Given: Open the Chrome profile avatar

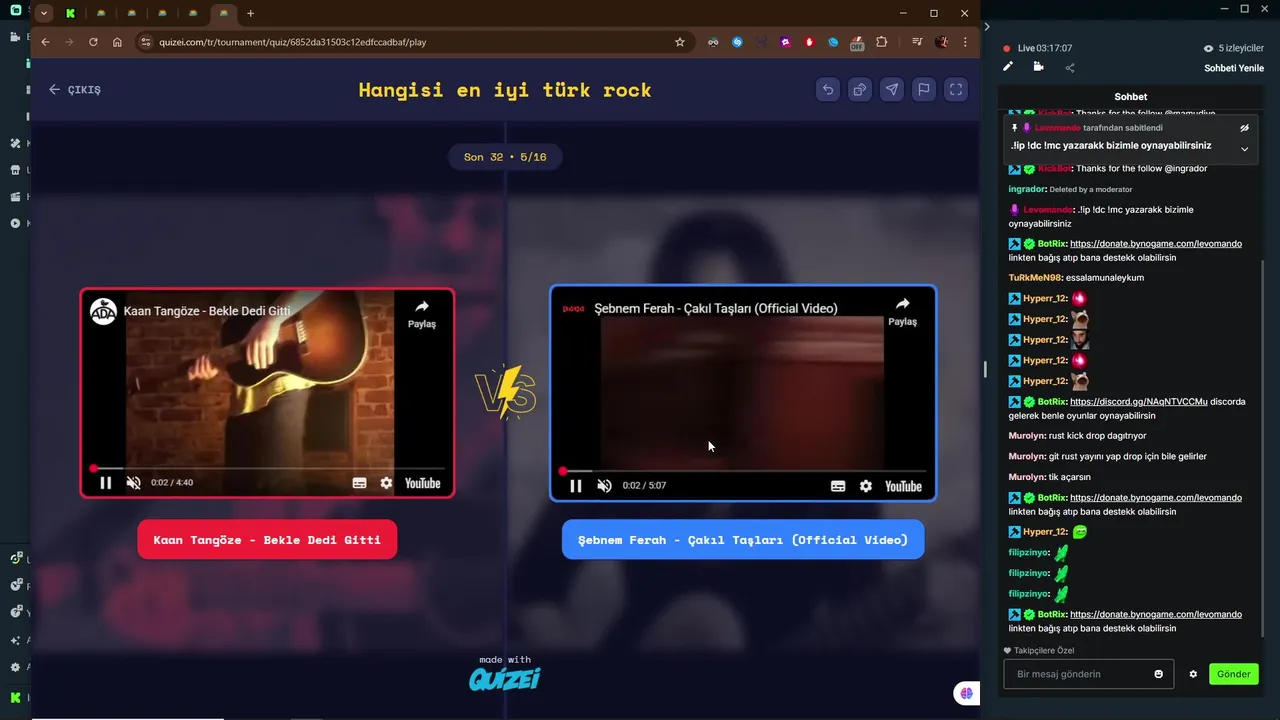Looking at the screenshot, I should [941, 42].
